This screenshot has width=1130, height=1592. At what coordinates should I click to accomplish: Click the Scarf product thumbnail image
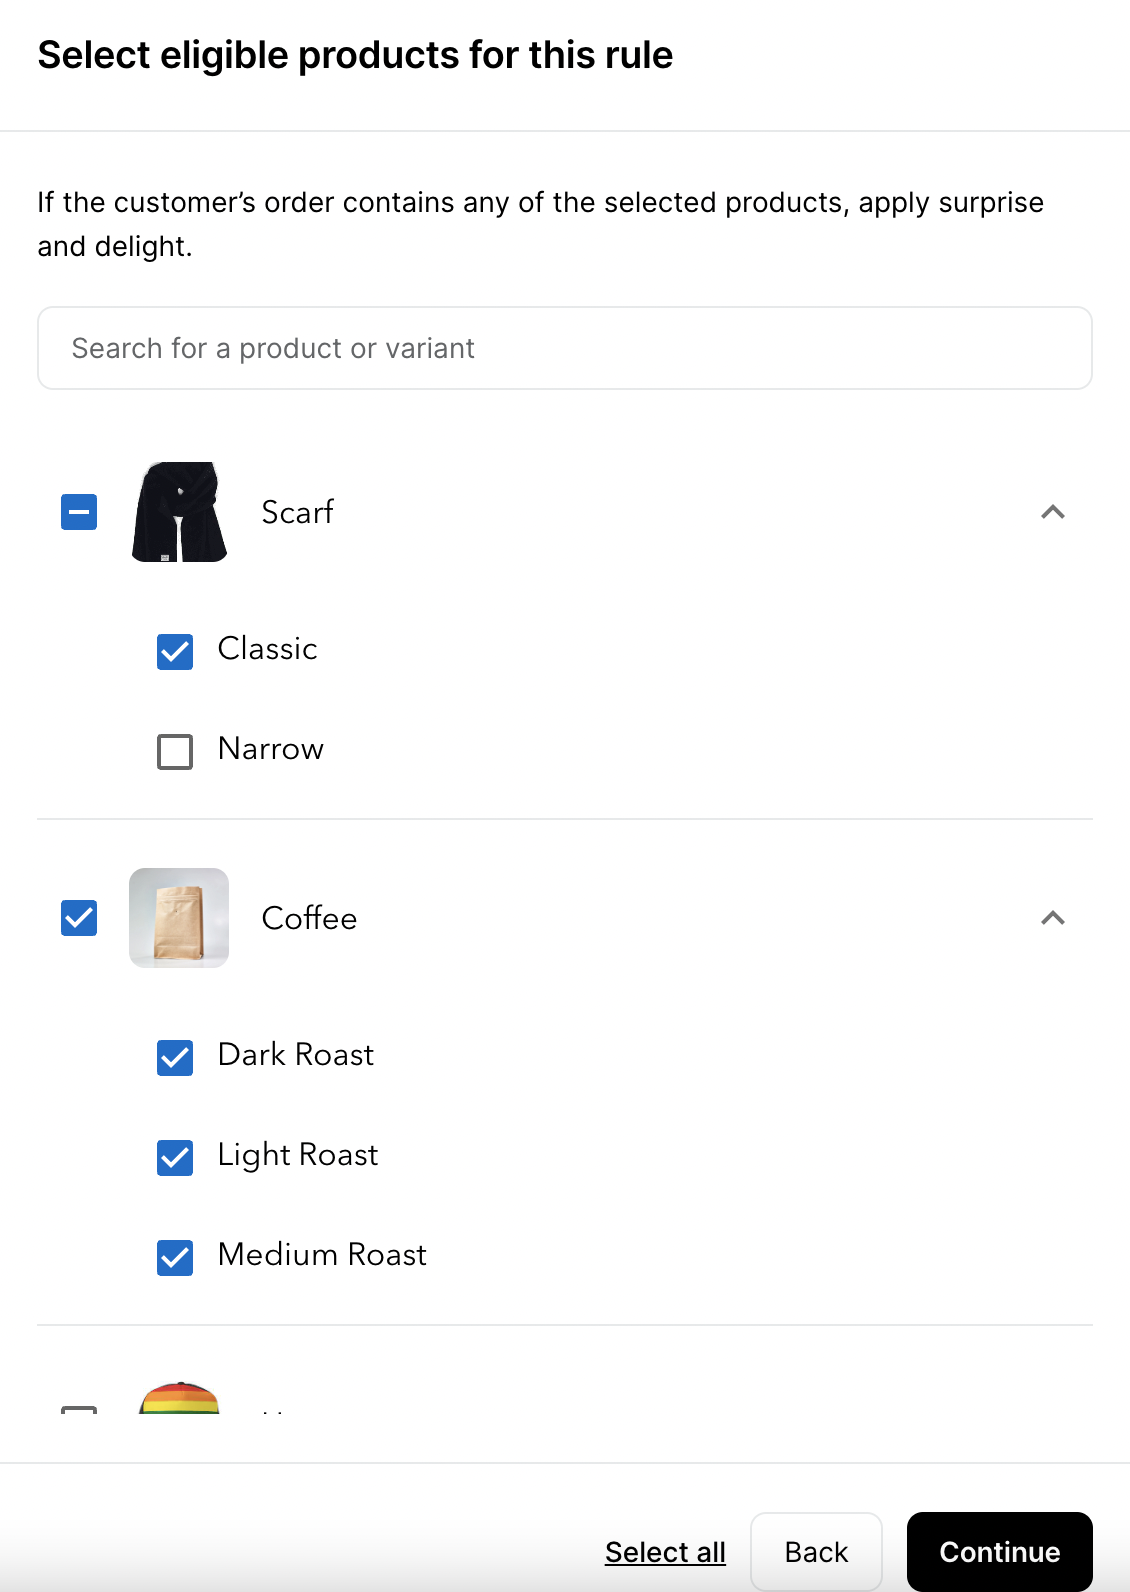click(x=179, y=512)
